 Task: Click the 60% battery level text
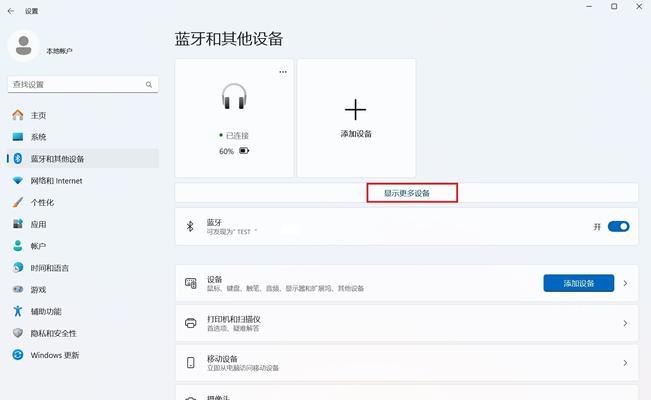(x=226, y=151)
